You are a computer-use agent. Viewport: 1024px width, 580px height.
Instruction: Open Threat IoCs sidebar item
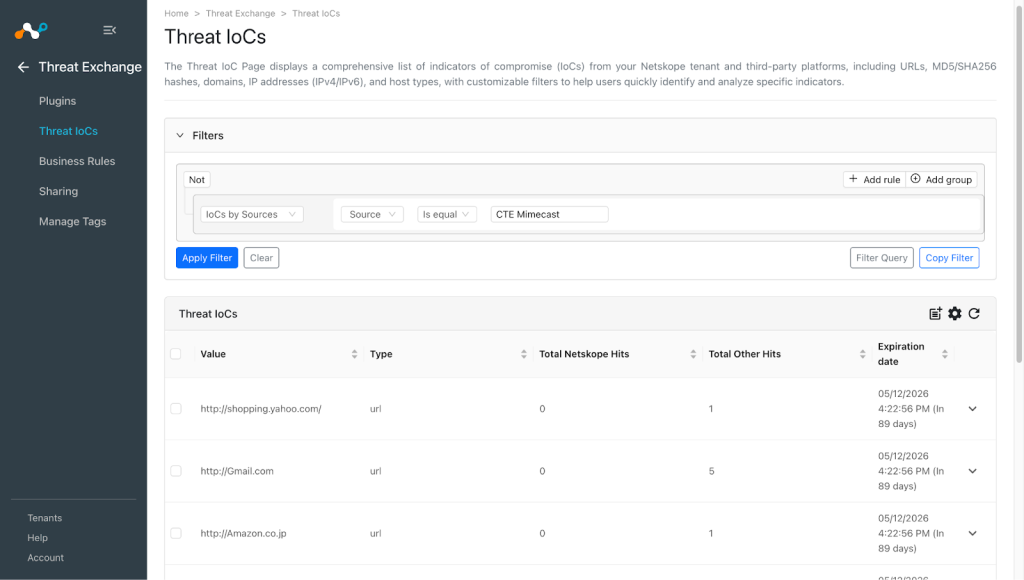pos(68,131)
